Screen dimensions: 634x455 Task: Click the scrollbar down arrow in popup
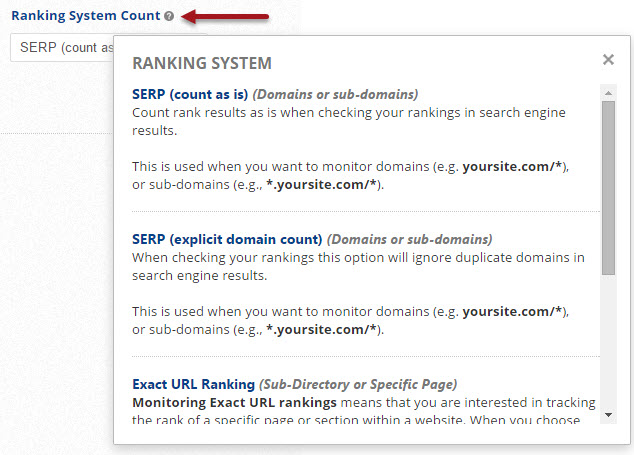(x=607, y=412)
